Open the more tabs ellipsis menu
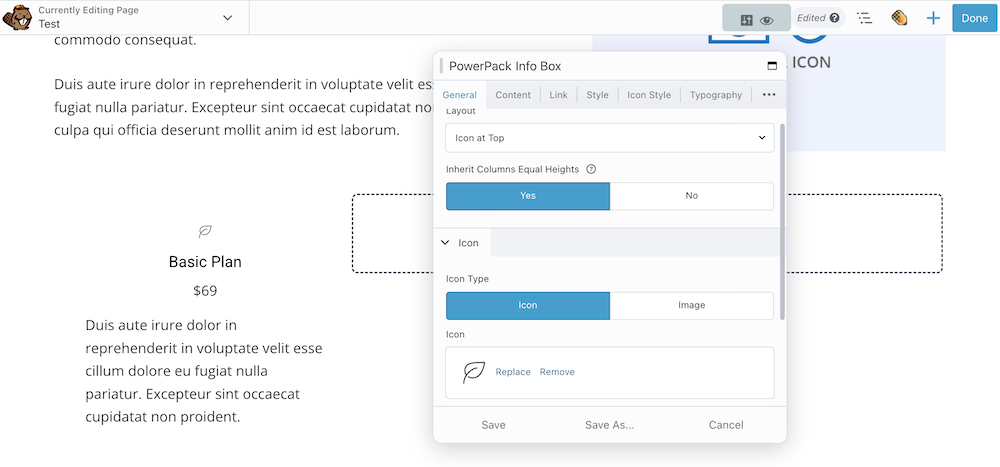1000x467 pixels. click(x=769, y=94)
